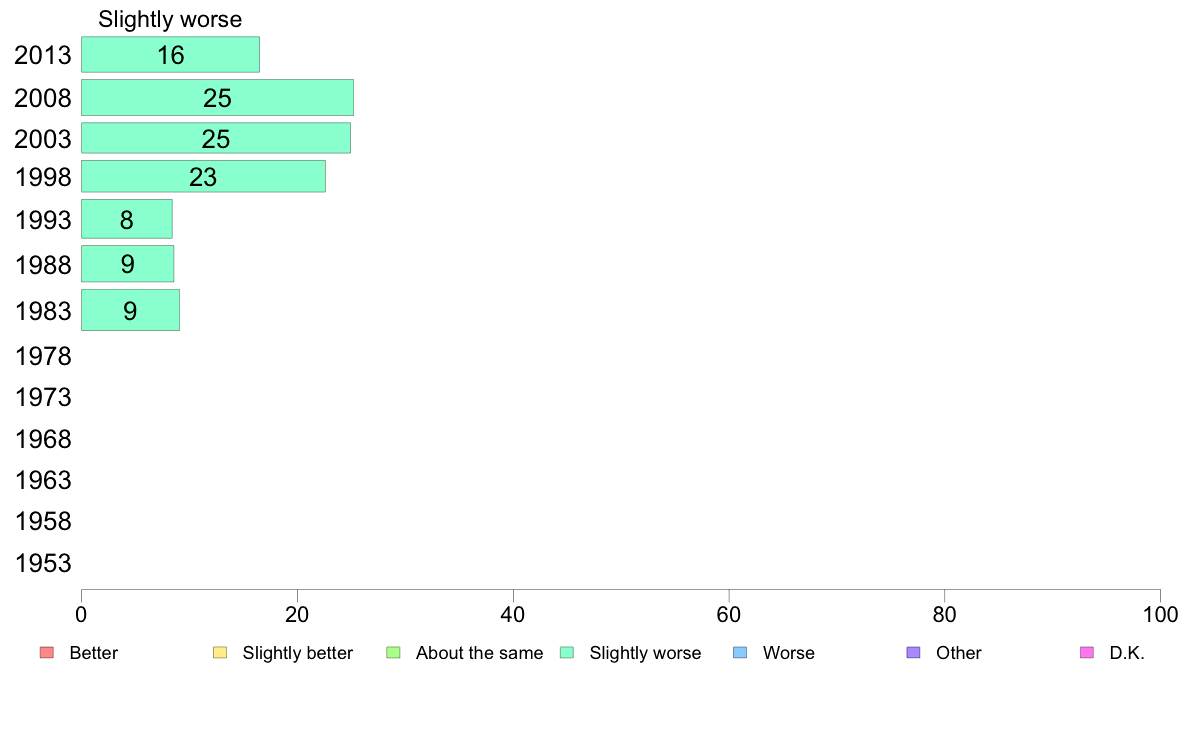Click the Worse legend blue swatch
The width and height of the screenshot is (1188, 736).
[x=740, y=653]
